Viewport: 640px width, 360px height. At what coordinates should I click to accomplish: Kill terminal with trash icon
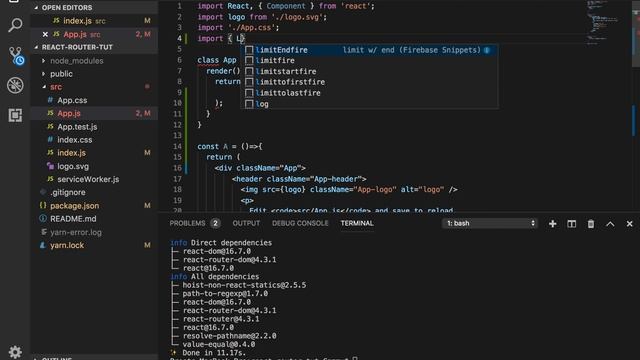tap(591, 224)
